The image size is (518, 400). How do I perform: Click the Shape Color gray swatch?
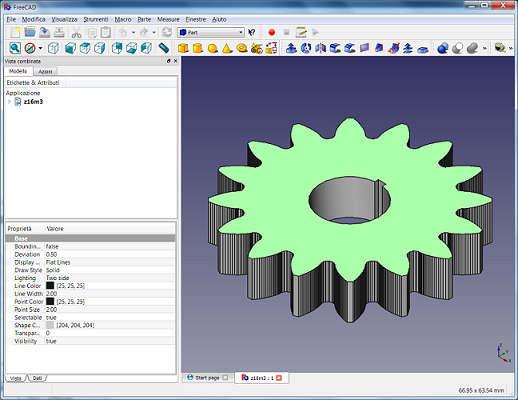pos(50,325)
